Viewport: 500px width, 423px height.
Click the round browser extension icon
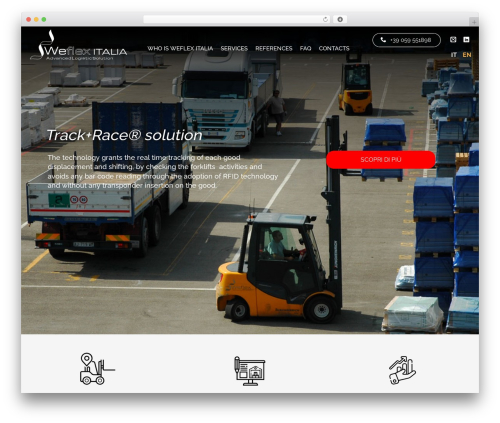(340, 19)
